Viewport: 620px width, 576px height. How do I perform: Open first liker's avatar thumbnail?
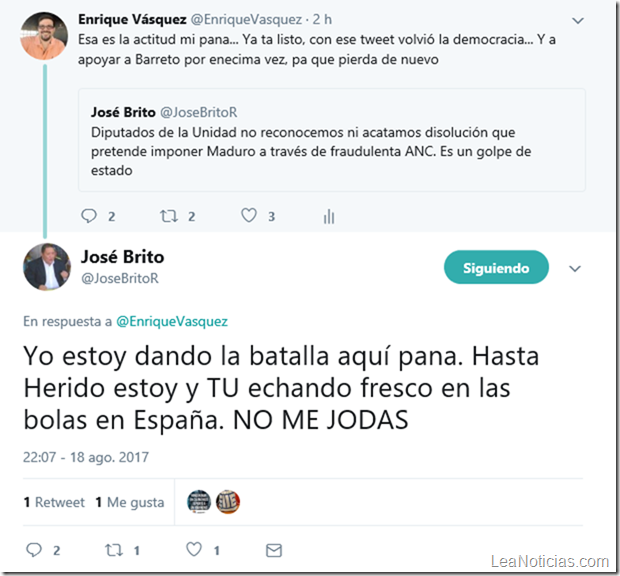point(199,502)
